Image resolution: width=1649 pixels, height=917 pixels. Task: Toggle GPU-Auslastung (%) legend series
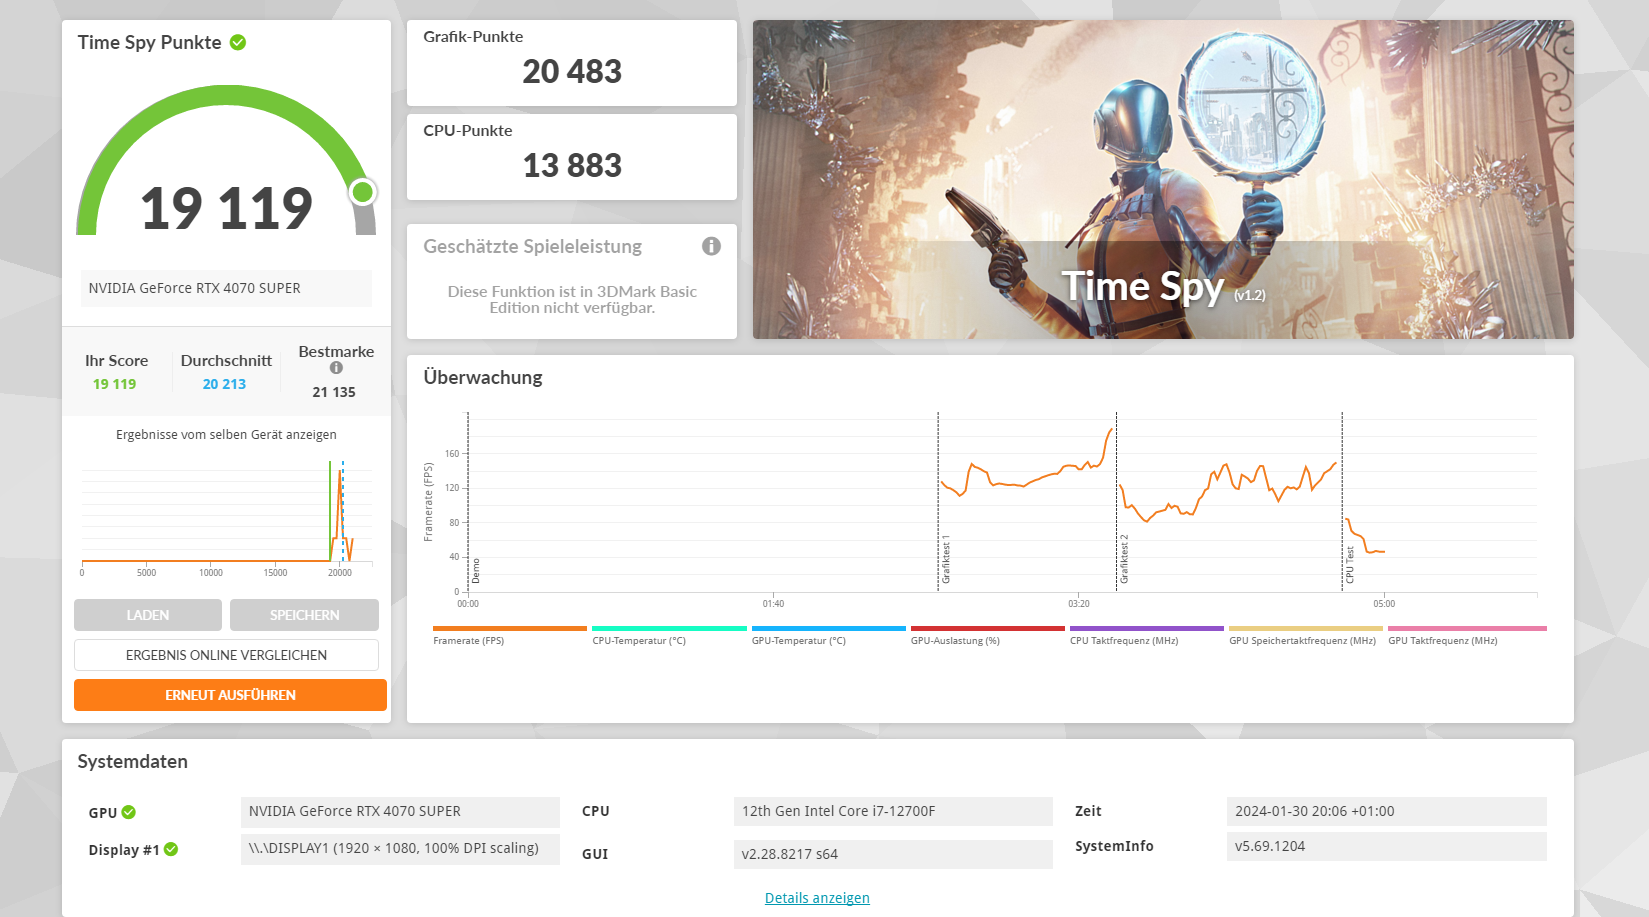pos(987,636)
